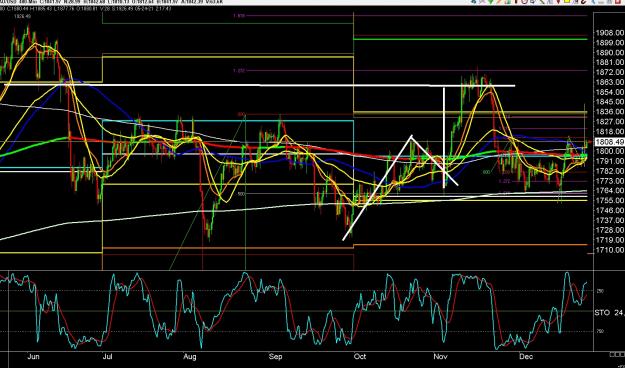Click the small boxes control below the indicator scale
The image size is (625, 368).
[617, 354]
